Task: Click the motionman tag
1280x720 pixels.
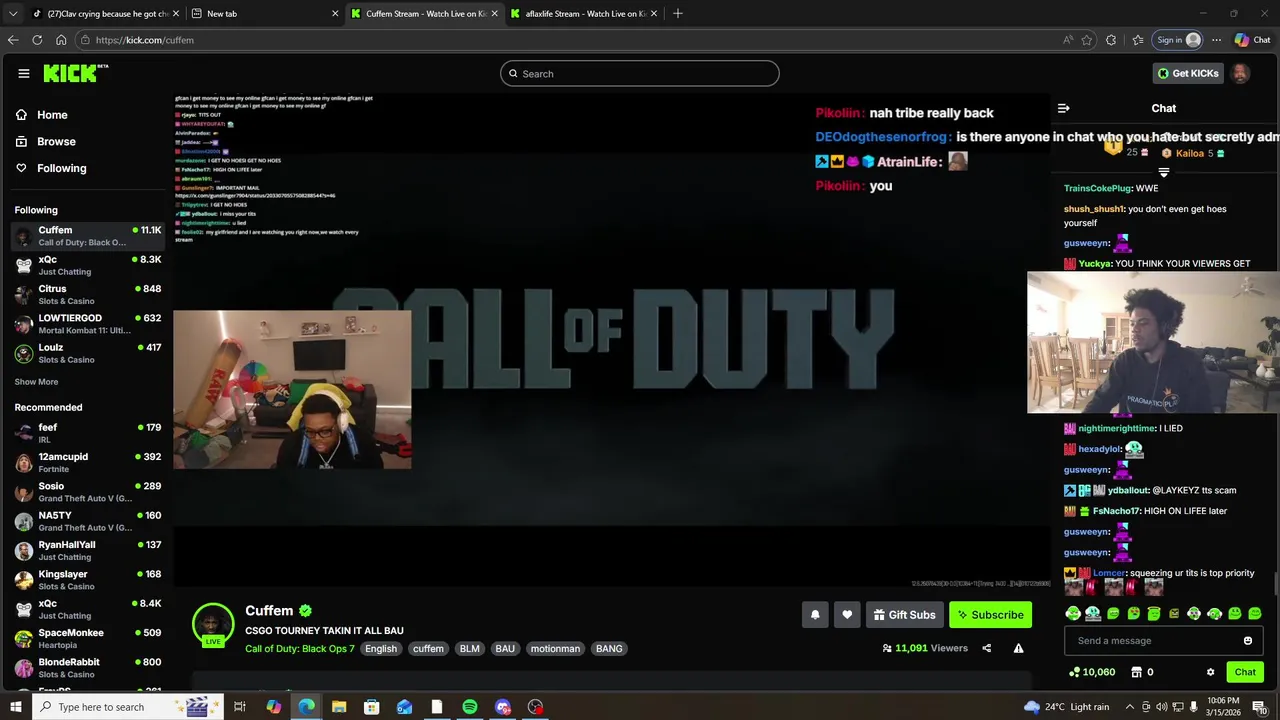Action: 555,648
